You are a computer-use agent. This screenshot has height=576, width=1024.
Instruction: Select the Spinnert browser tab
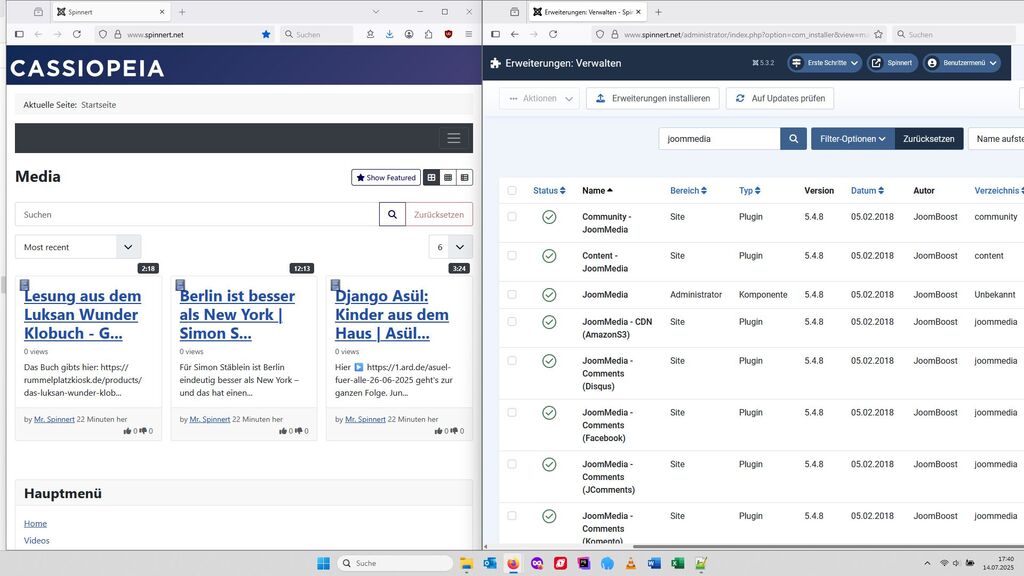point(110,12)
